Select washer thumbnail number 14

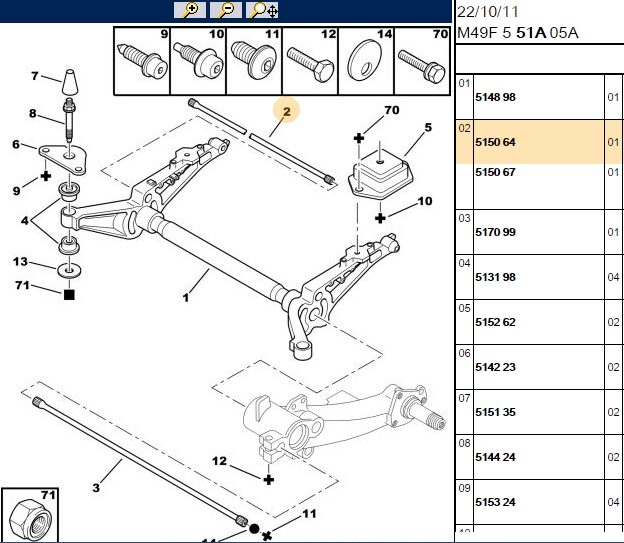(x=366, y=61)
